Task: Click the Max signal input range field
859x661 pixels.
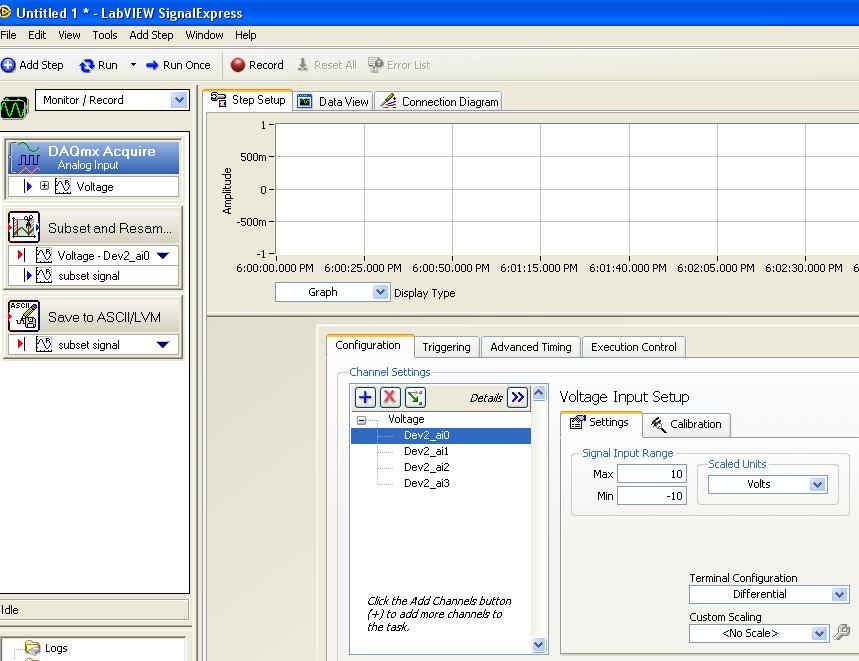Action: pyautogui.click(x=652, y=474)
